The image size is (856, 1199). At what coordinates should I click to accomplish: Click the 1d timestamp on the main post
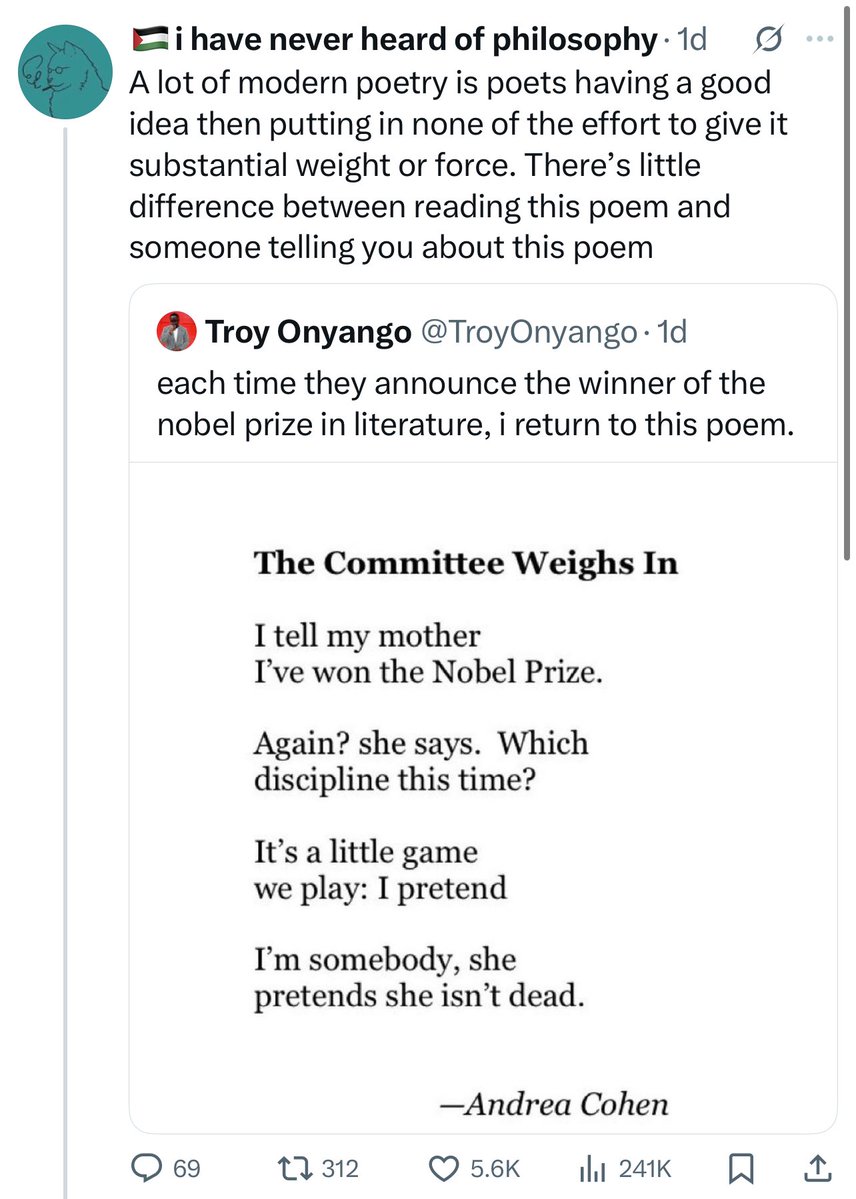[x=692, y=39]
